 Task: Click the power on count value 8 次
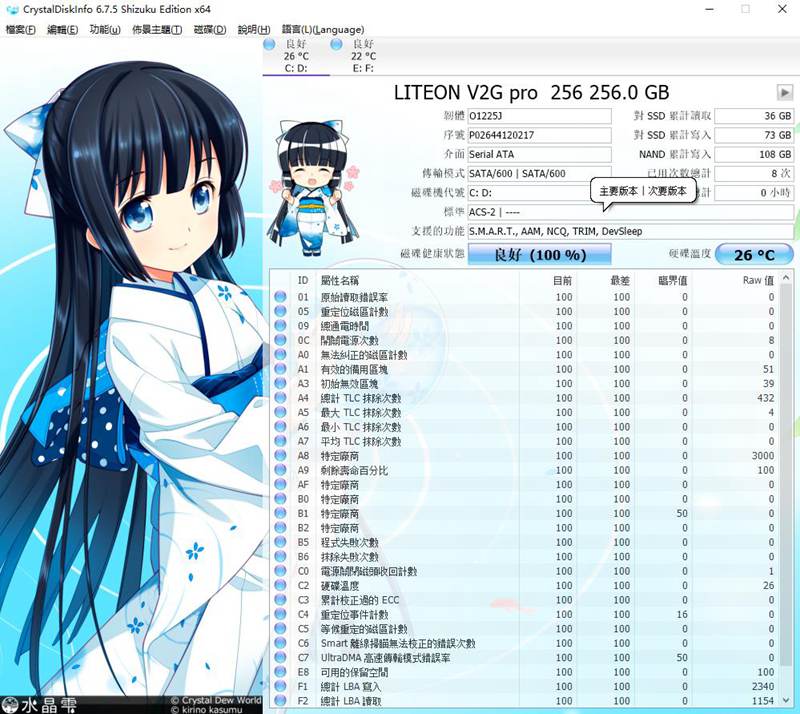point(754,174)
